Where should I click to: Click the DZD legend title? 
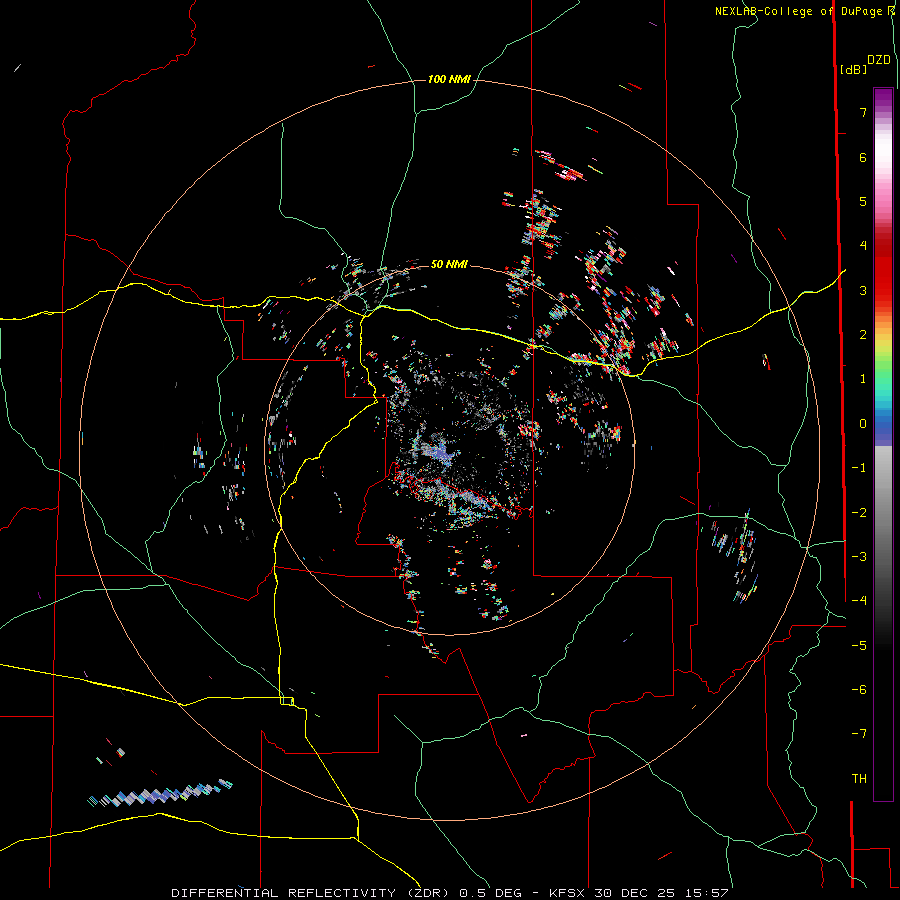tap(879, 60)
